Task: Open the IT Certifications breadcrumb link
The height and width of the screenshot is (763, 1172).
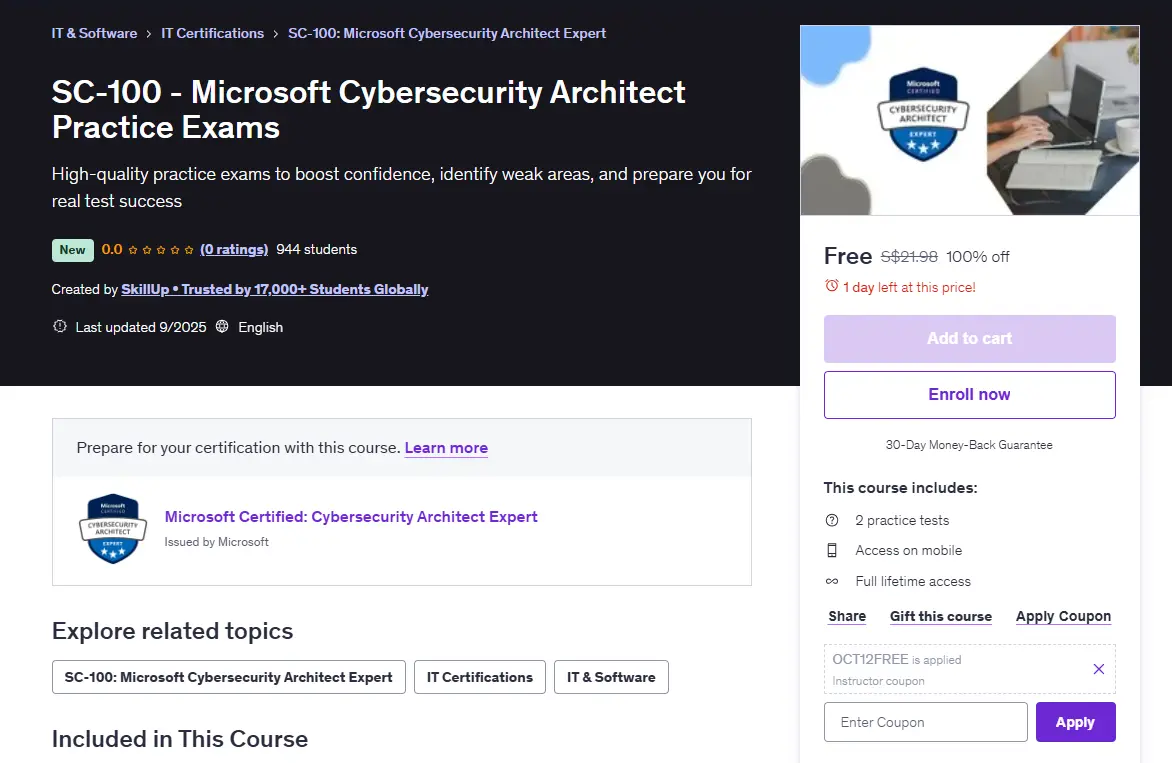Action: [x=212, y=34]
